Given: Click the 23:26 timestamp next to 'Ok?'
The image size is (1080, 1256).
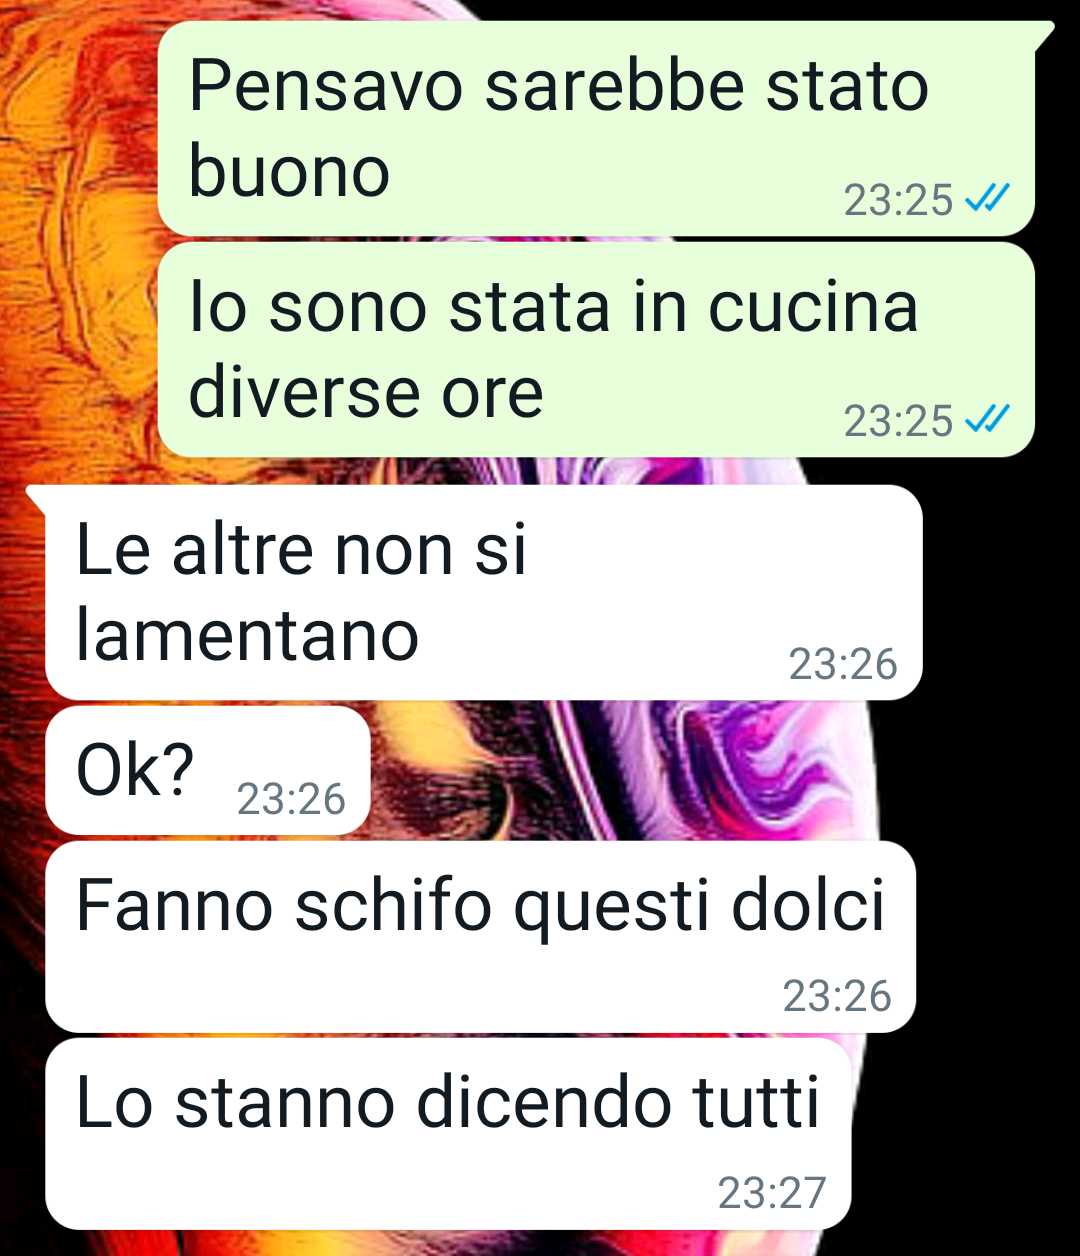Looking at the screenshot, I should click(x=291, y=799).
